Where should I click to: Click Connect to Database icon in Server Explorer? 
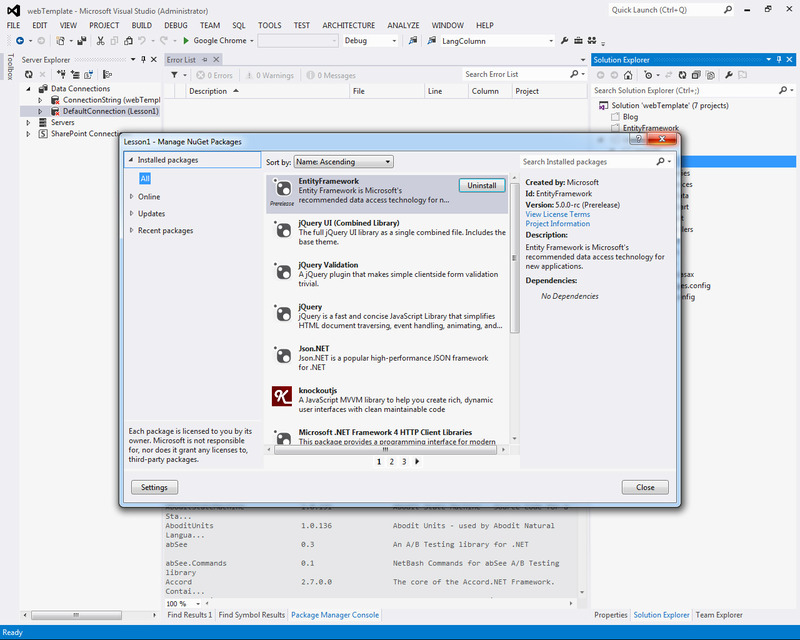tap(61, 75)
